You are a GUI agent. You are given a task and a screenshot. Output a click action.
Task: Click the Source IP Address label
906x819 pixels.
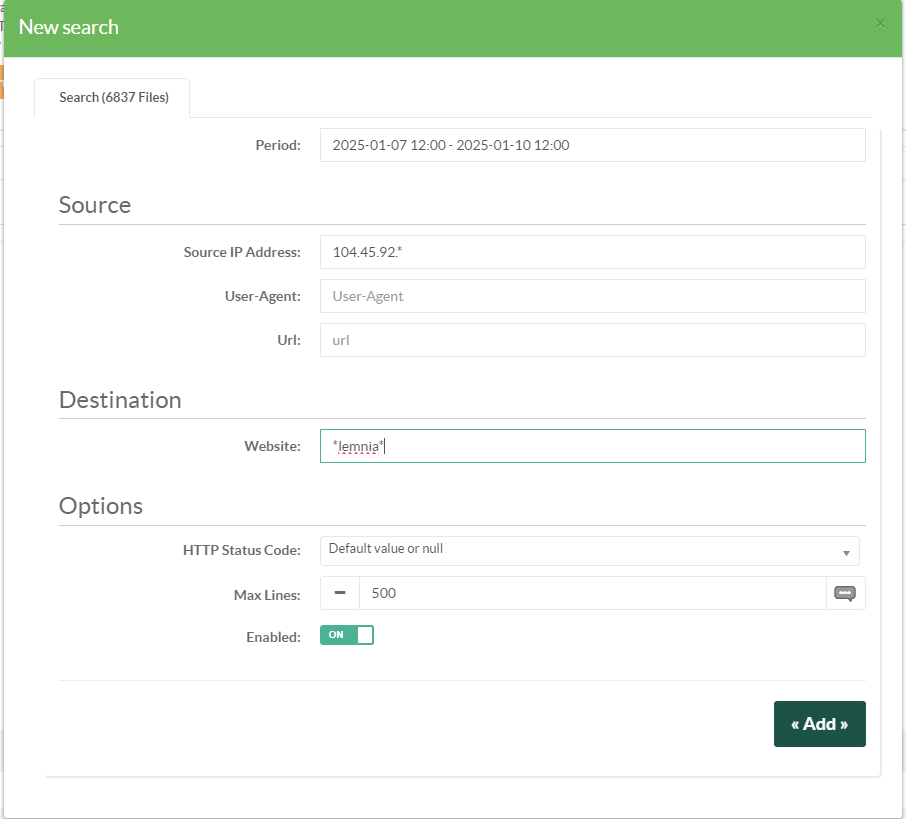click(242, 253)
